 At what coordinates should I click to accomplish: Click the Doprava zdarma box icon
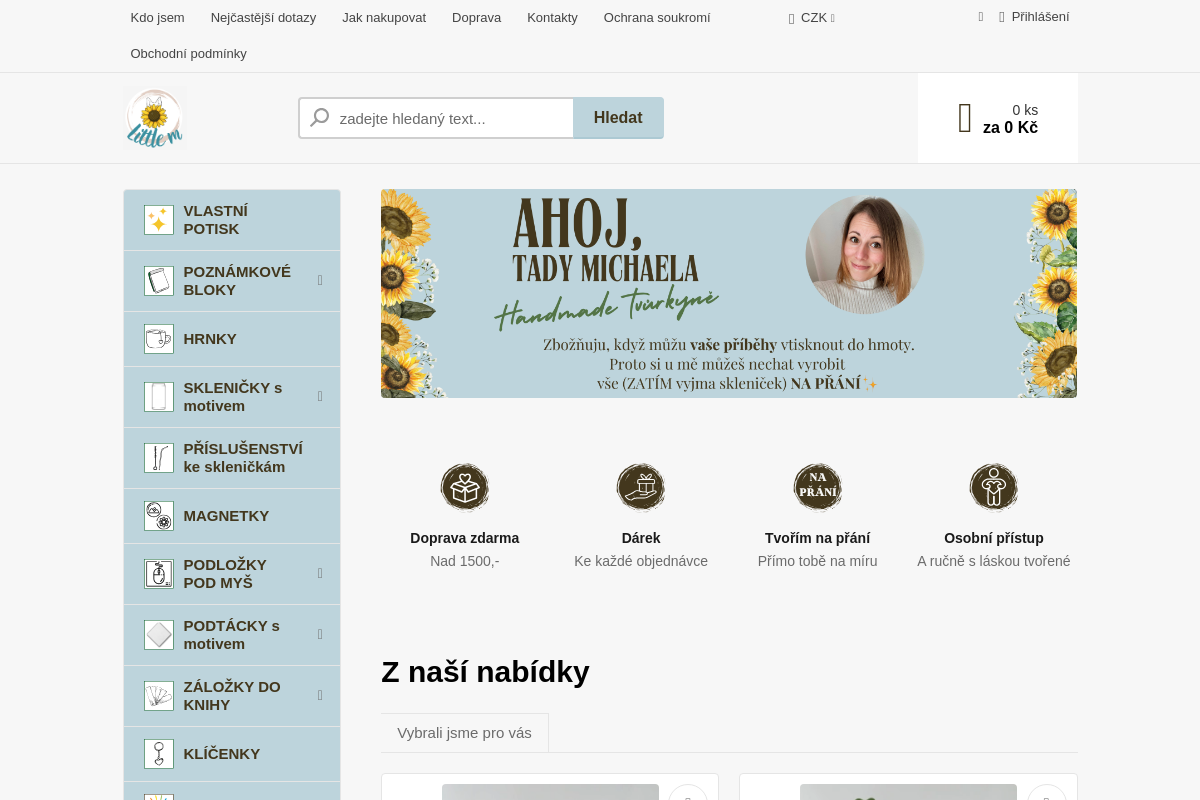465,487
